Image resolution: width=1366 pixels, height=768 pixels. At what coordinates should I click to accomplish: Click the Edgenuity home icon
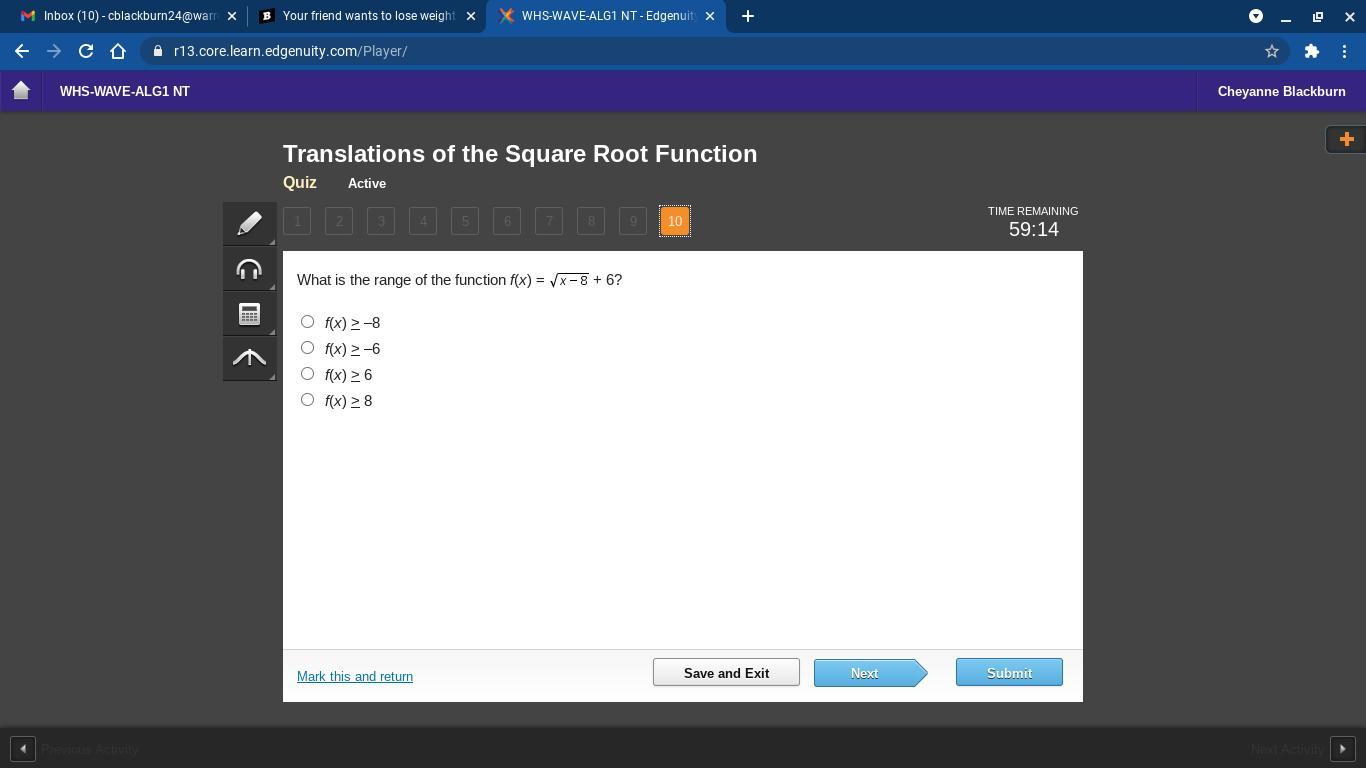tap(21, 91)
